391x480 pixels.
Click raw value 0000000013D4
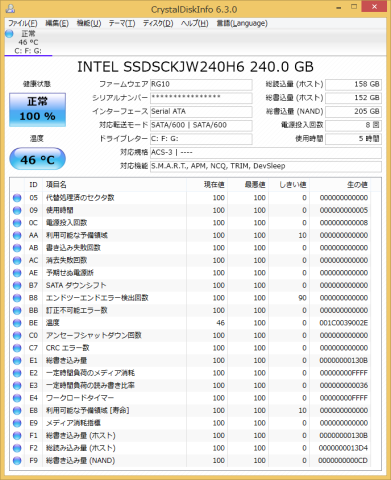click(343, 448)
